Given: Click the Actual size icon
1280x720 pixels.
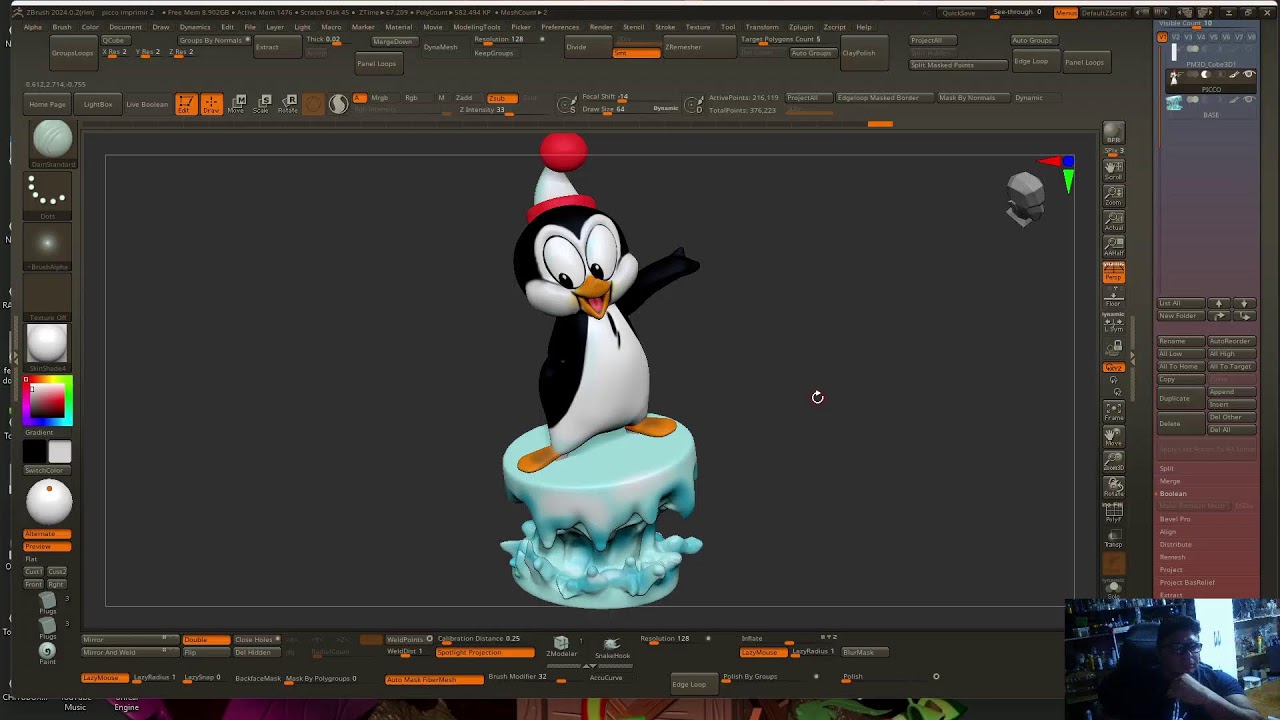Looking at the screenshot, I should tap(1113, 221).
